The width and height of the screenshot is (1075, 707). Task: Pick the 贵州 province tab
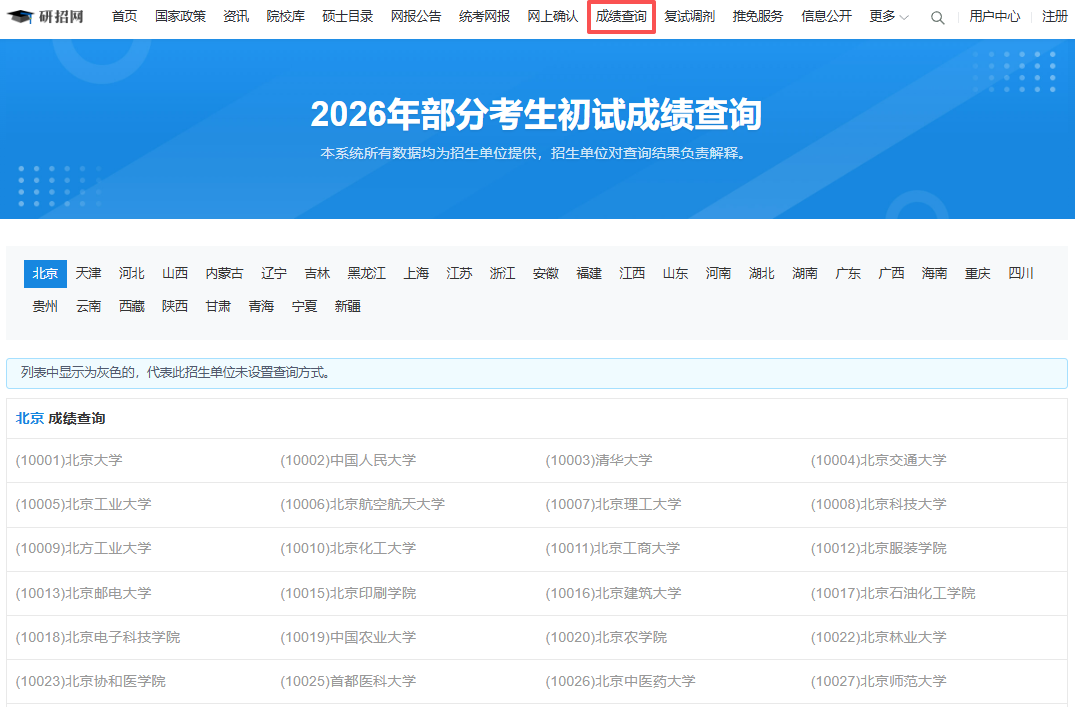[45, 307]
